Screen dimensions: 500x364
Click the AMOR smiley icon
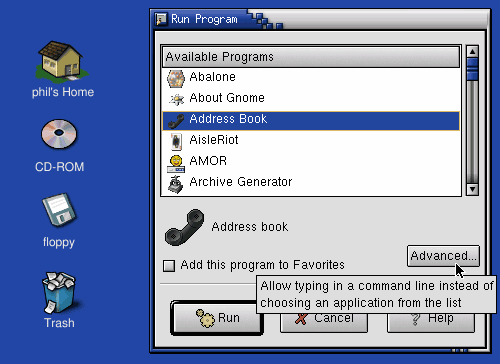point(176,164)
